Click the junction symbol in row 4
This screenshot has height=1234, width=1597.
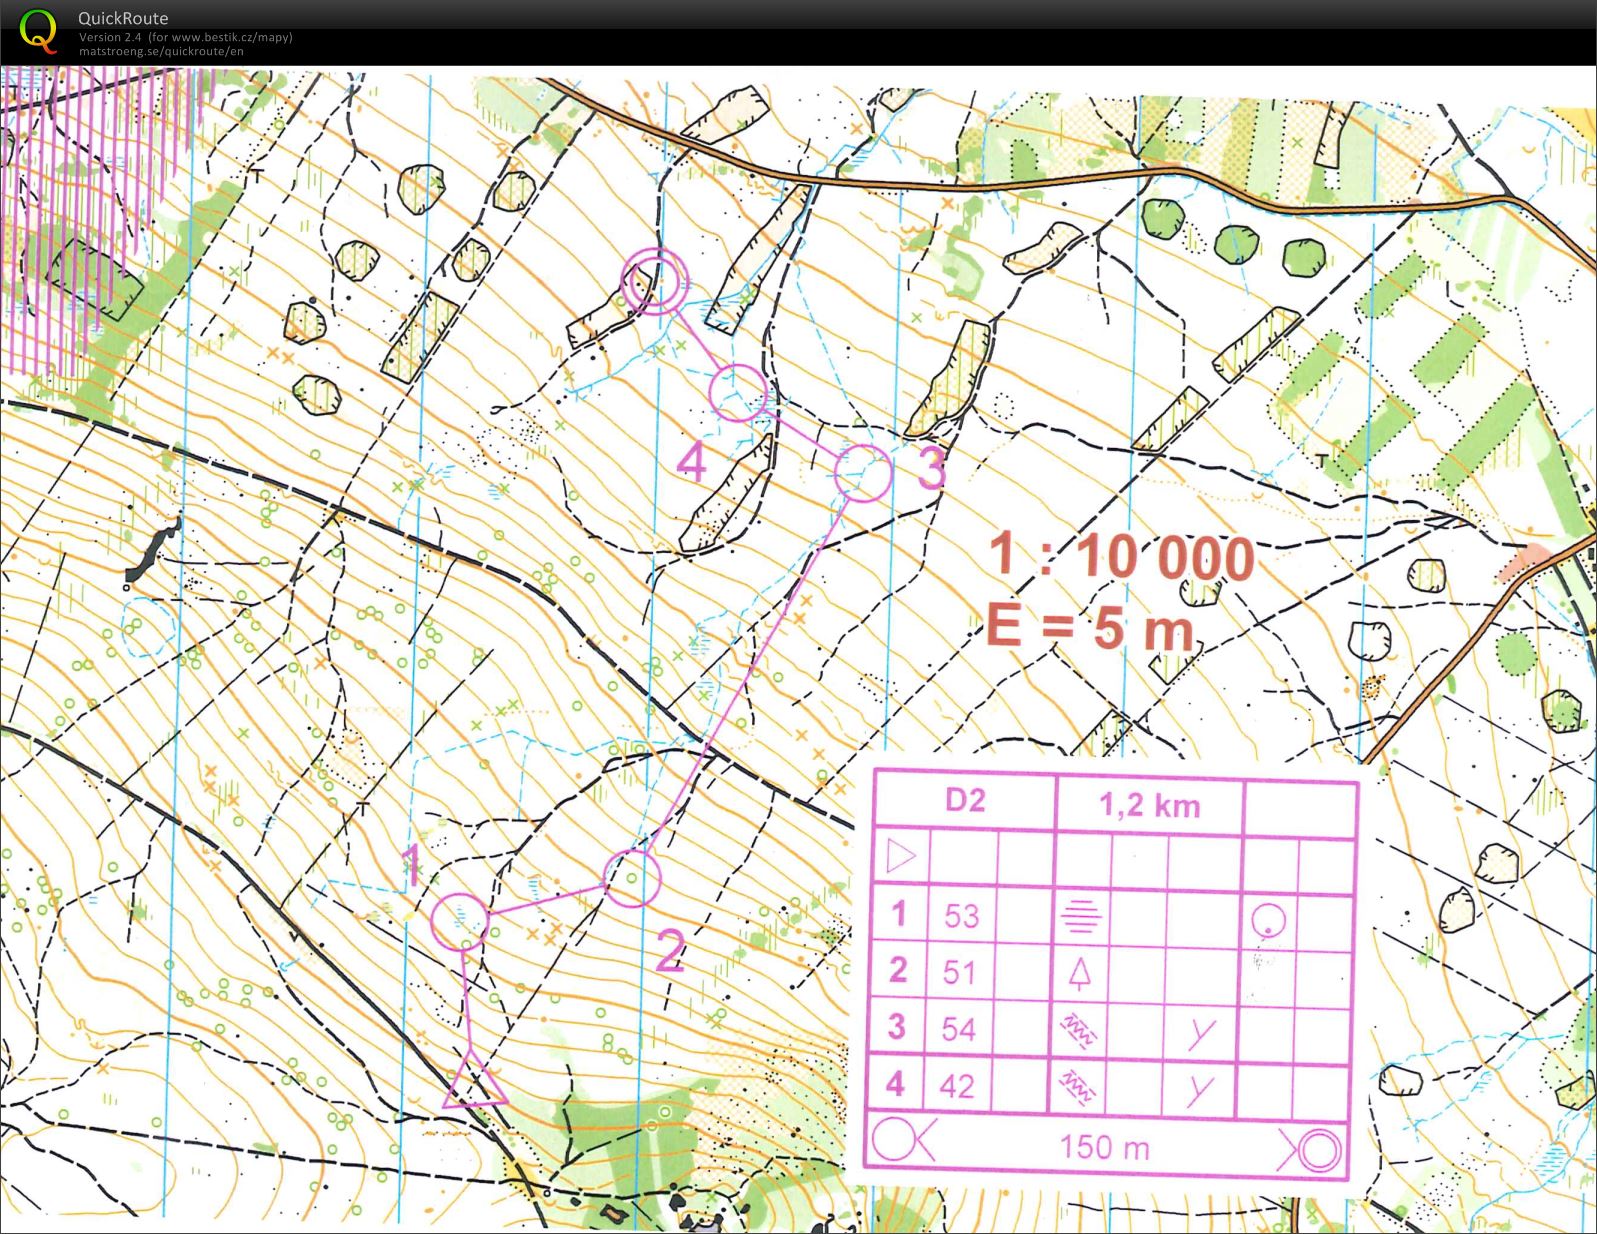click(x=1200, y=1091)
